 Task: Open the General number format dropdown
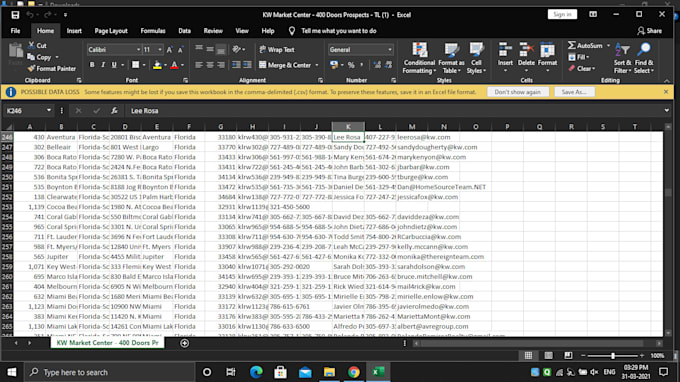click(389, 50)
